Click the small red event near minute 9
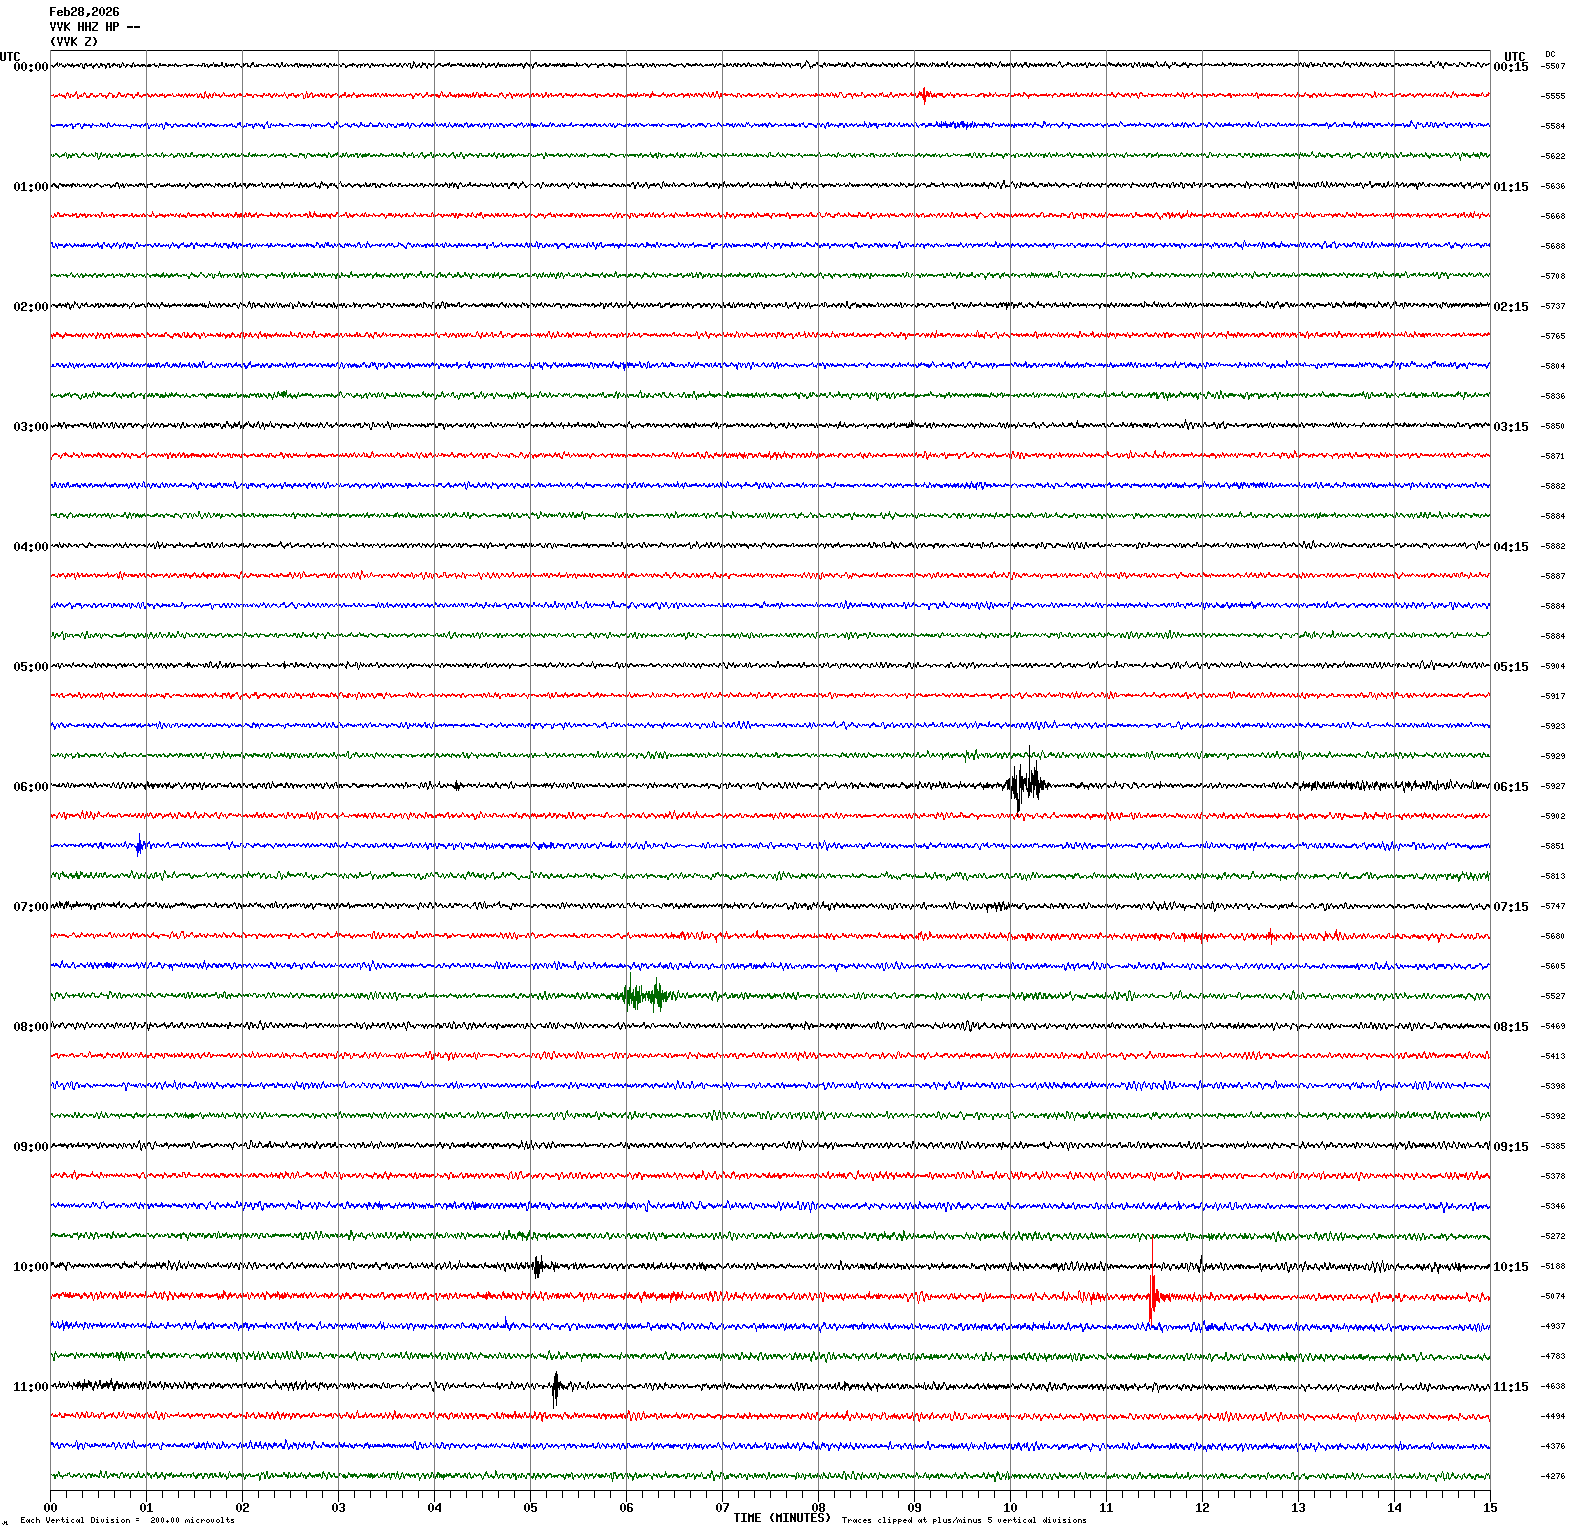This screenshot has width=1570, height=1534. point(924,96)
